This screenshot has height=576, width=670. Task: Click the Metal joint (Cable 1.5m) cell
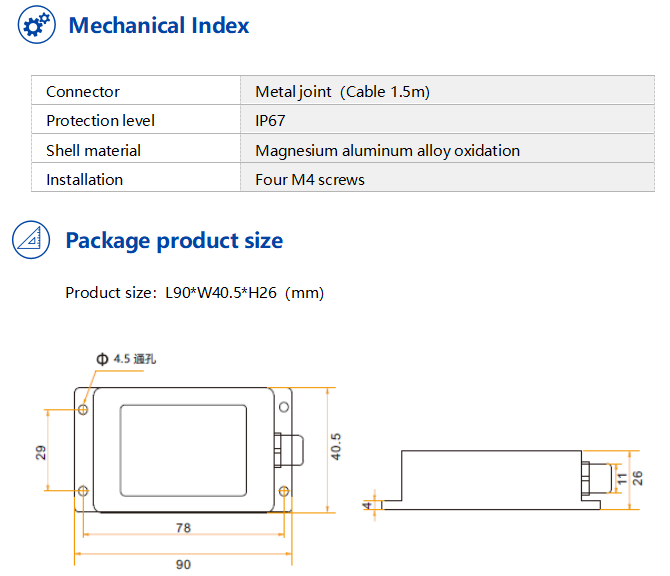pyautogui.click(x=447, y=91)
